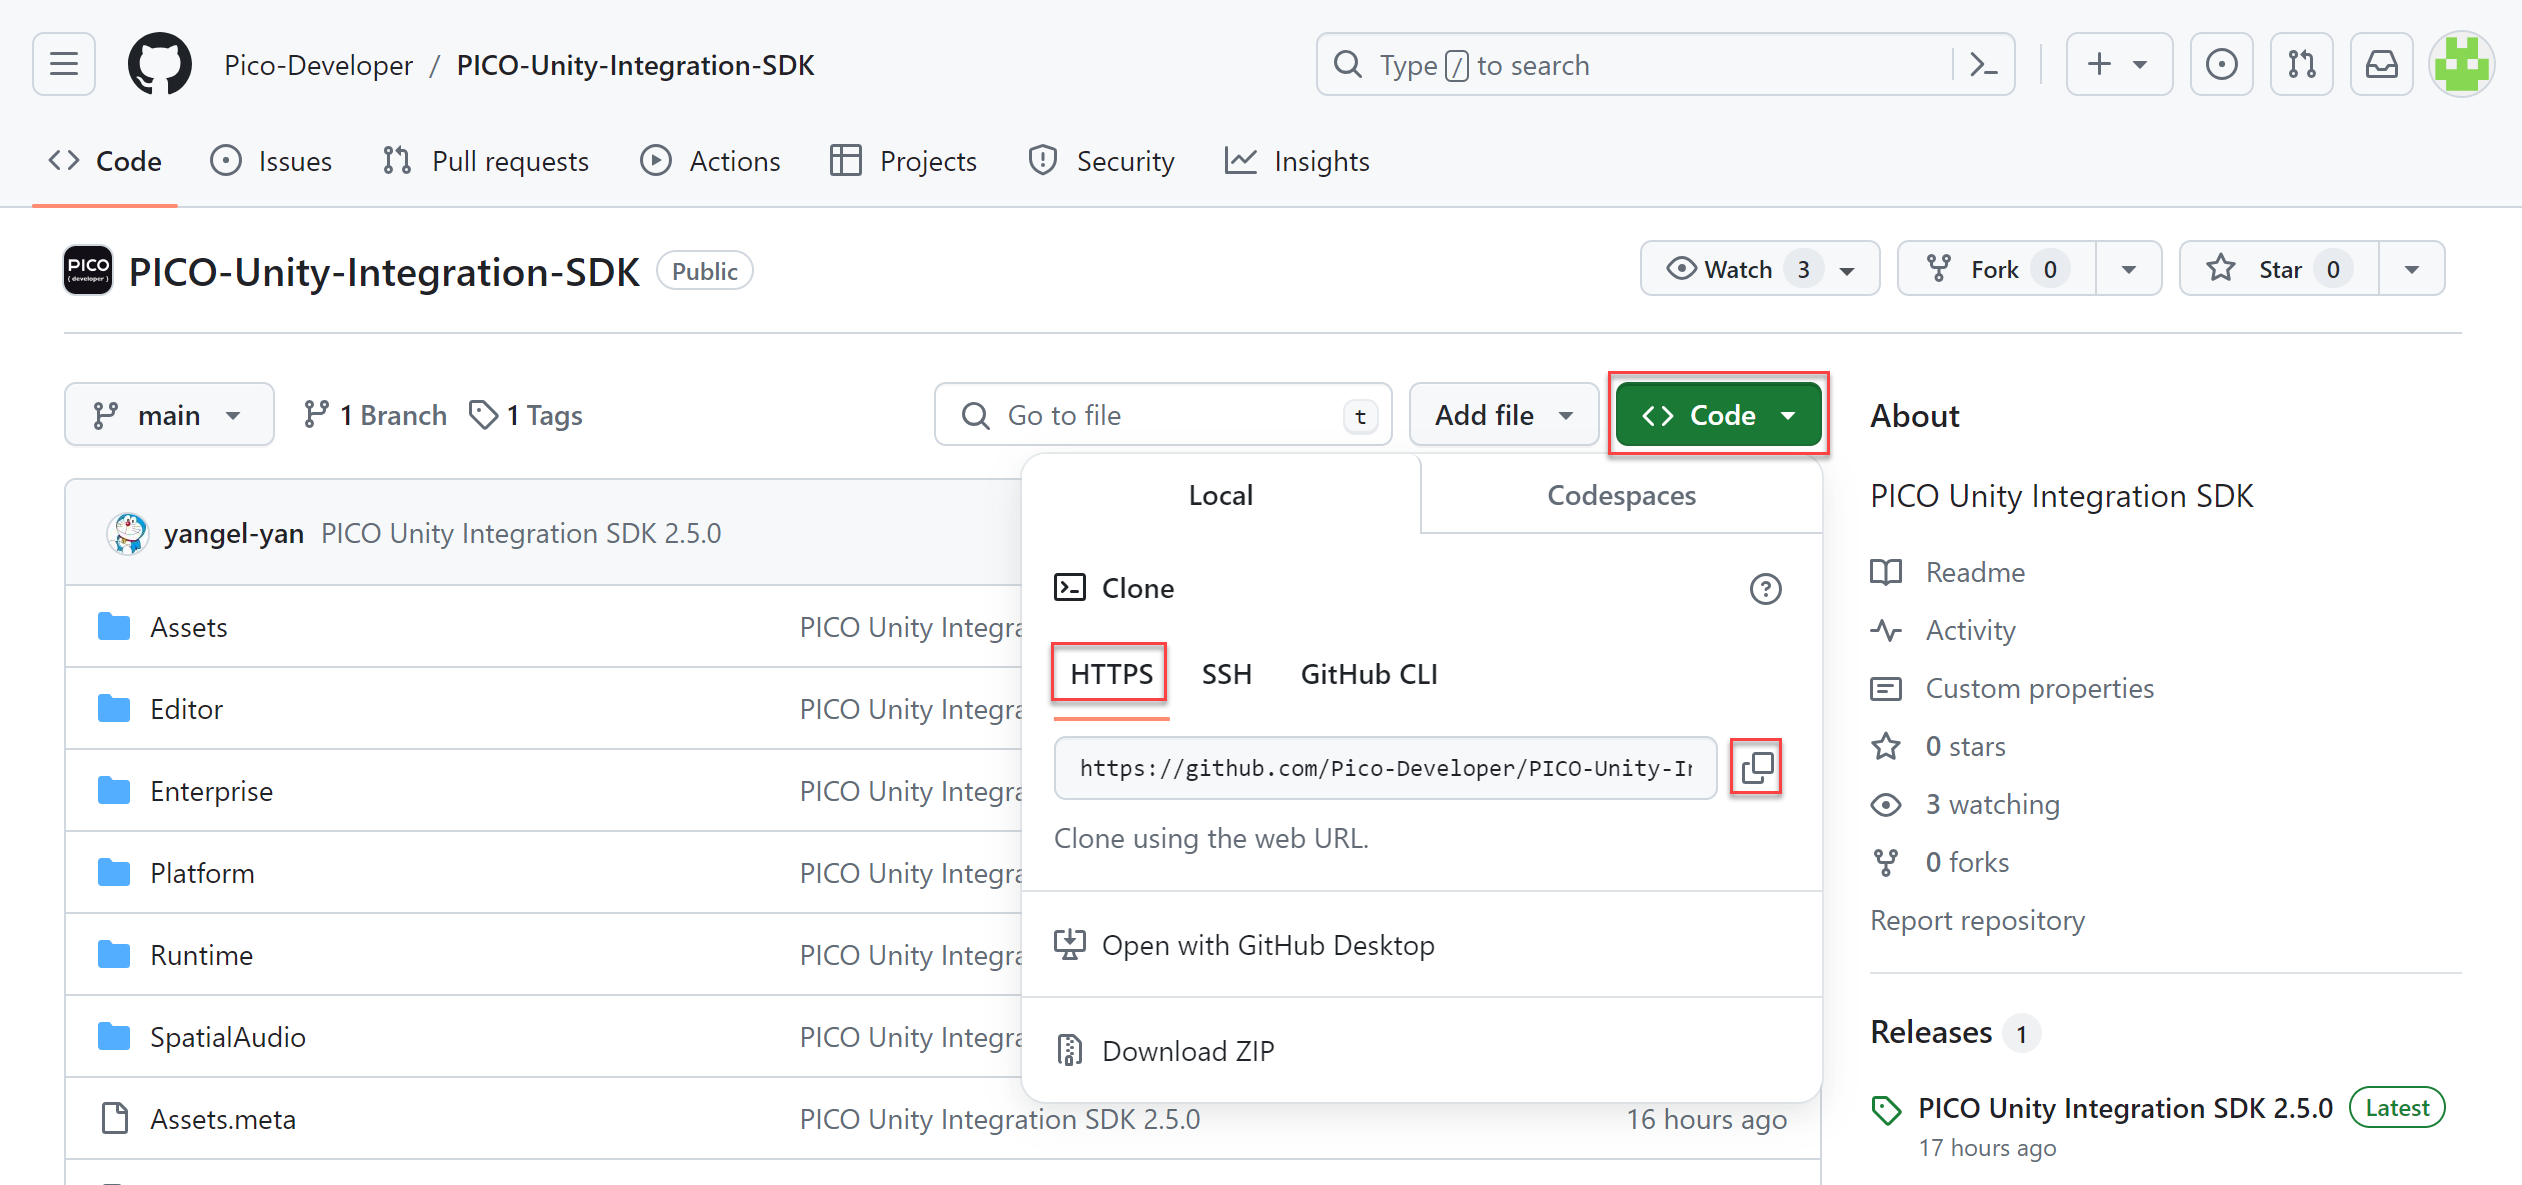
Task: Open the hamburger navigation menu
Action: coord(64,65)
